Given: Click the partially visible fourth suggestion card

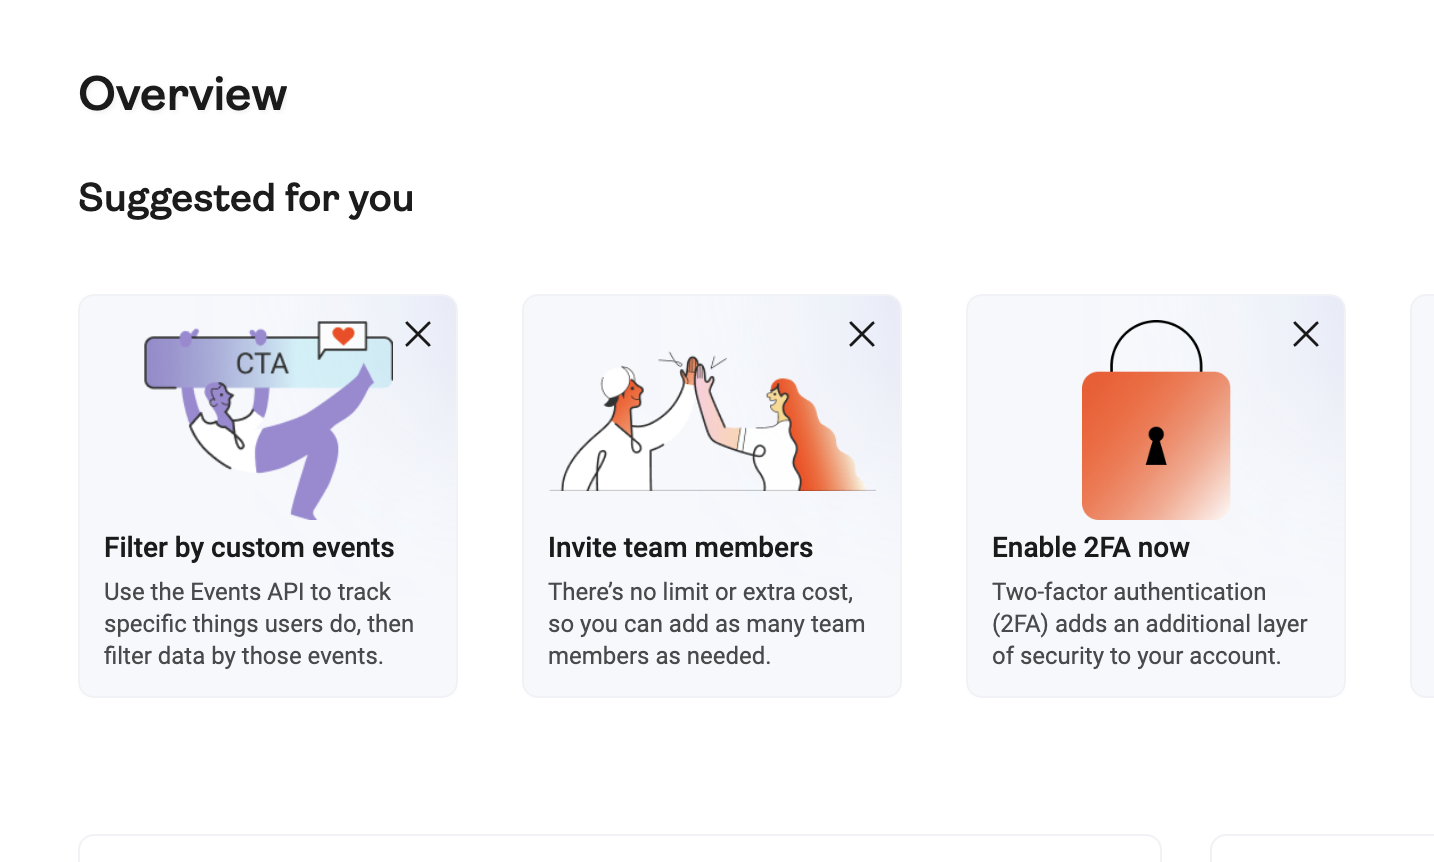Looking at the screenshot, I should tap(1423, 496).
